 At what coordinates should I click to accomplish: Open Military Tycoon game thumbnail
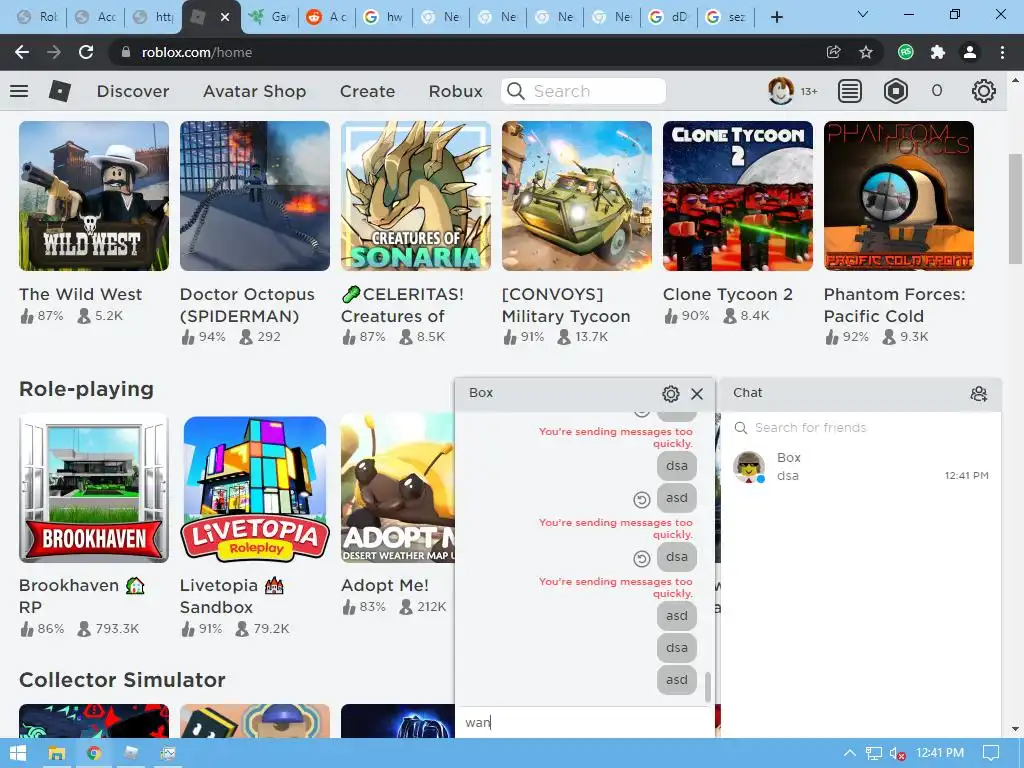point(577,196)
